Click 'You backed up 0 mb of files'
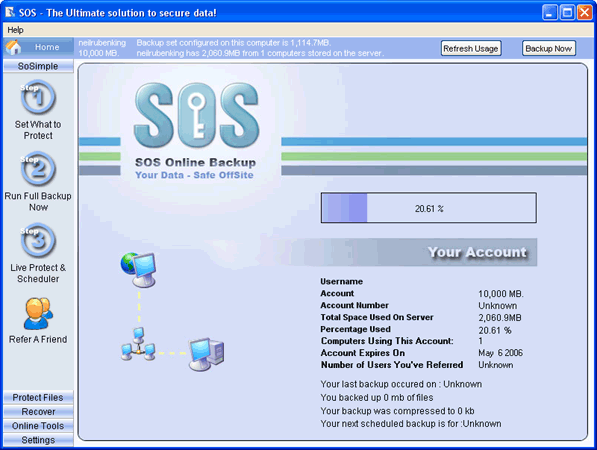 click(x=377, y=397)
